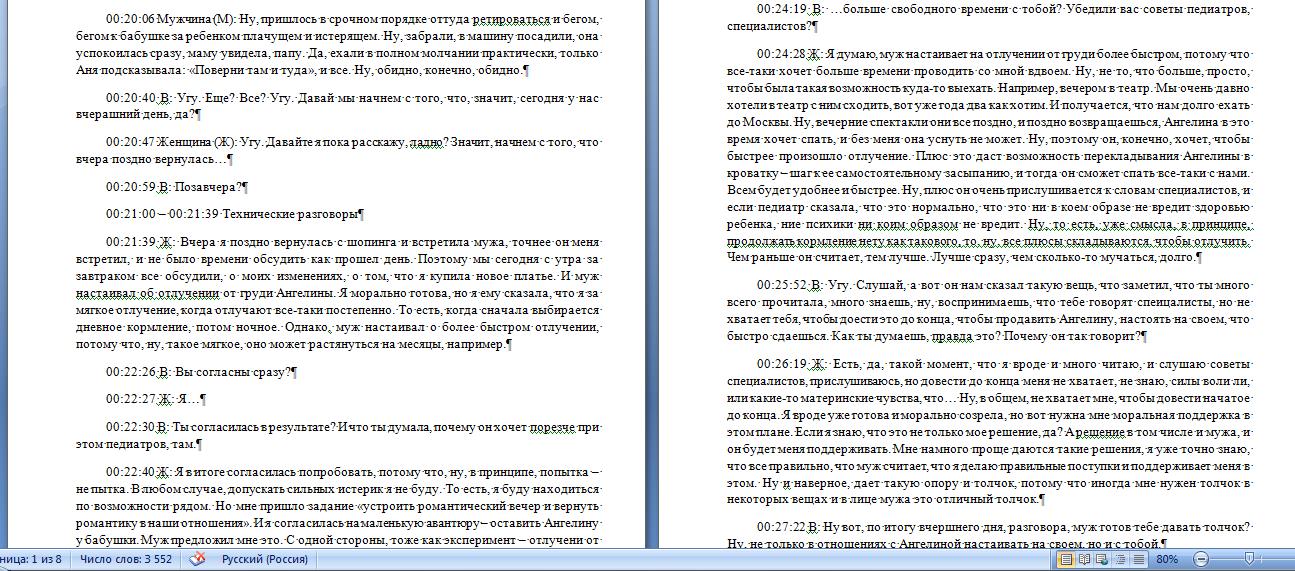Place cursor at timestamp 00:24:19
1295x571 pixels.
(782, 10)
